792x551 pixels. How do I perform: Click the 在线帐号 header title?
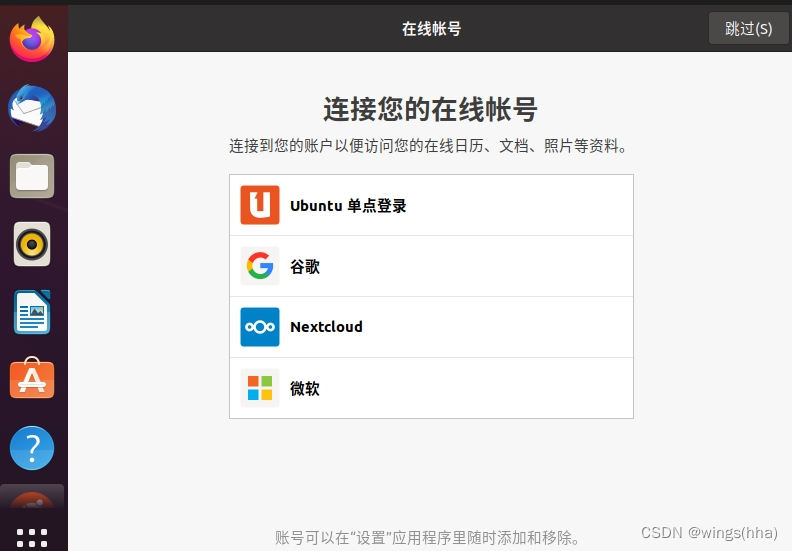point(431,29)
